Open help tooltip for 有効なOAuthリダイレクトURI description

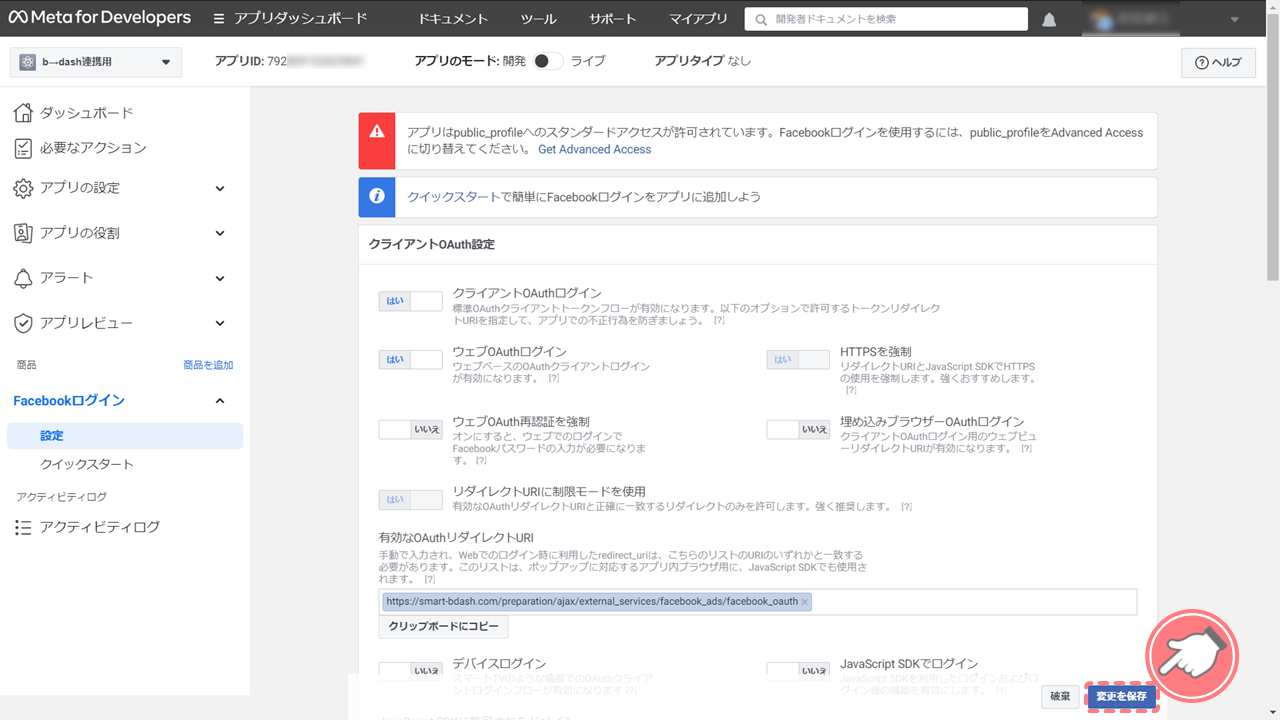[x=430, y=579]
